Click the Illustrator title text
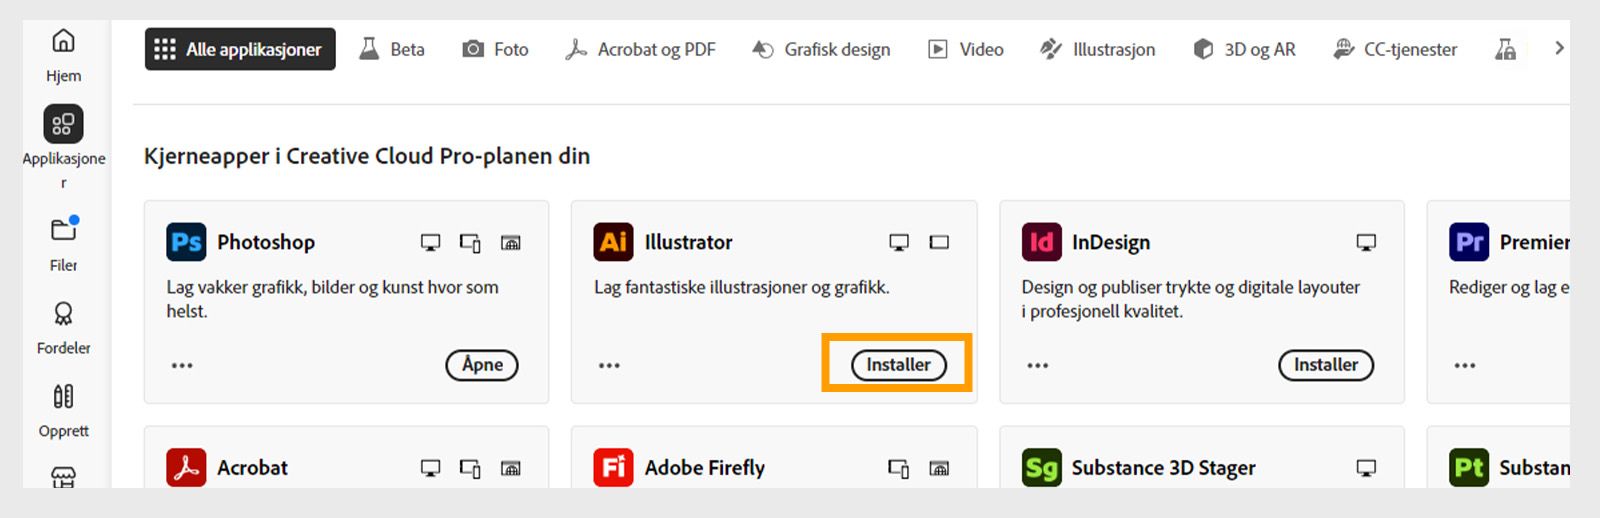The image size is (1600, 518). click(688, 242)
